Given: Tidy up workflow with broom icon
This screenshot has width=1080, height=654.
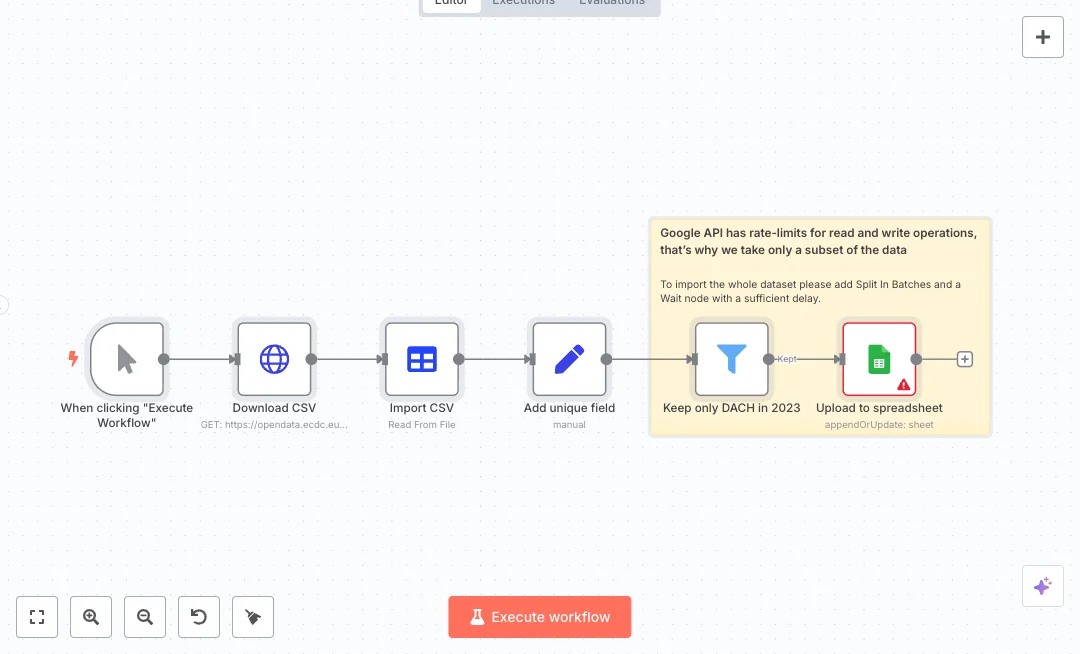Looking at the screenshot, I should (x=253, y=617).
